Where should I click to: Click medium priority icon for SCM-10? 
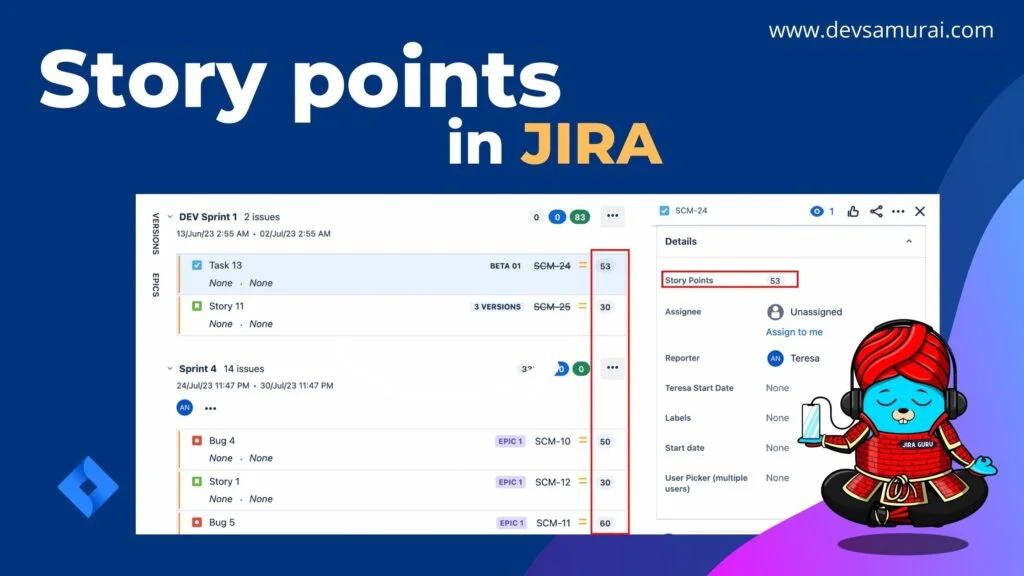(x=583, y=440)
